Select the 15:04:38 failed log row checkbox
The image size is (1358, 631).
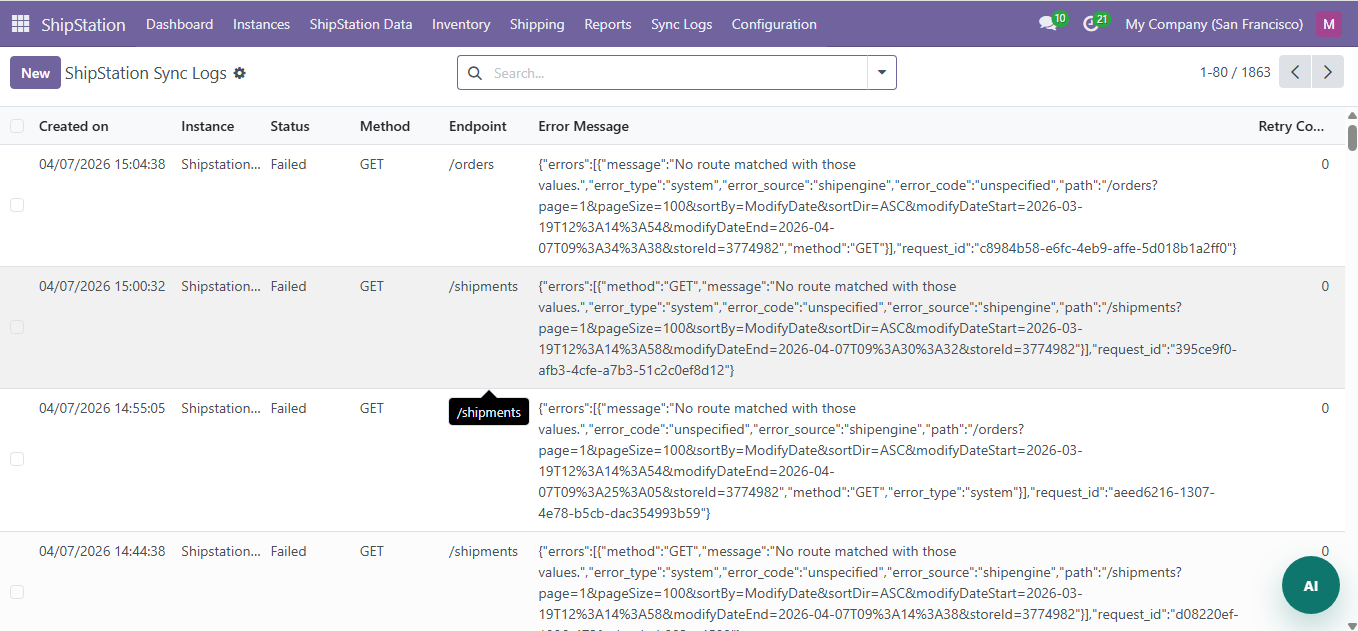tap(16, 204)
